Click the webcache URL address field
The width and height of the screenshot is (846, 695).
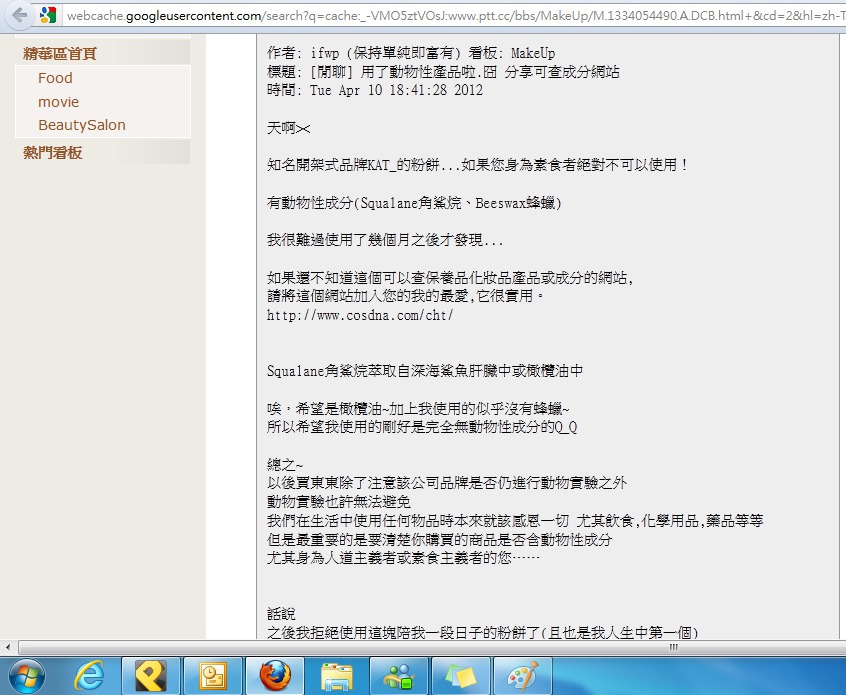(455, 16)
